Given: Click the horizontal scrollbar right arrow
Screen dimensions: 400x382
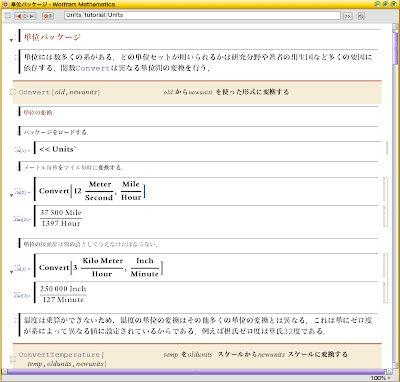Looking at the screenshot, I should coord(389,371).
